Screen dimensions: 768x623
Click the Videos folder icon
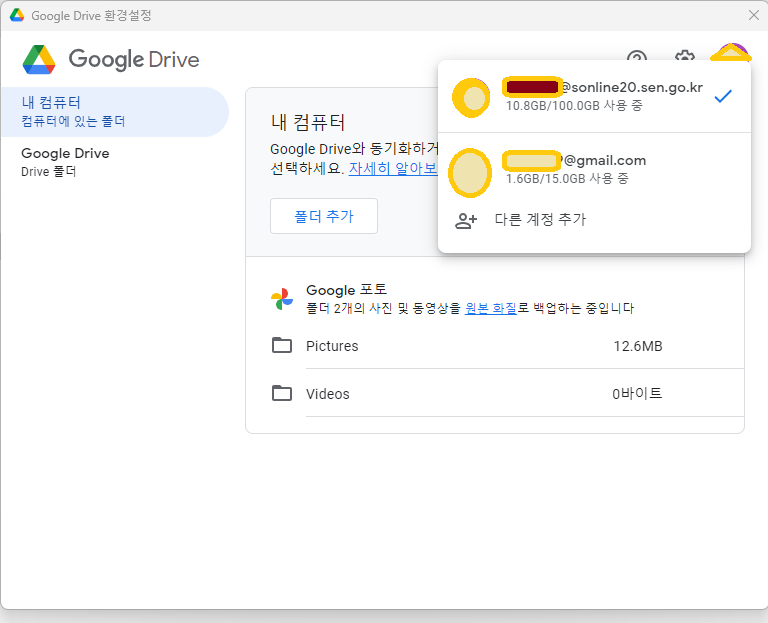pos(282,393)
